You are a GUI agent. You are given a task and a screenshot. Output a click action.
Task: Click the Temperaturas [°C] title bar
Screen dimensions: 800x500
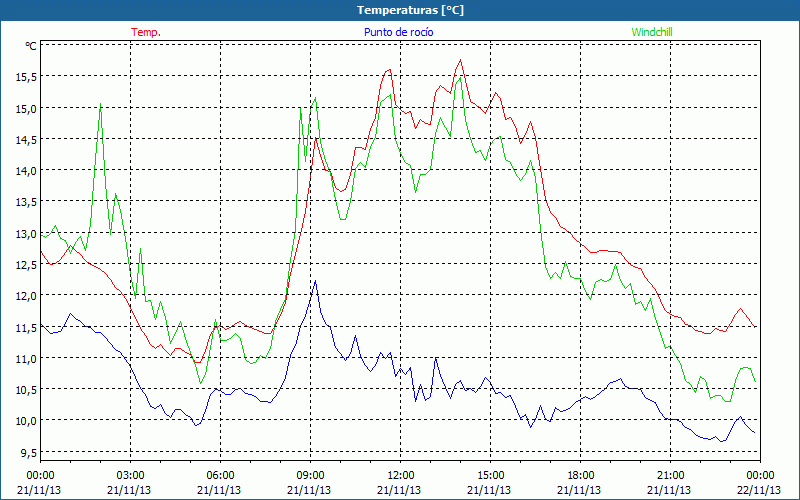(x=400, y=10)
